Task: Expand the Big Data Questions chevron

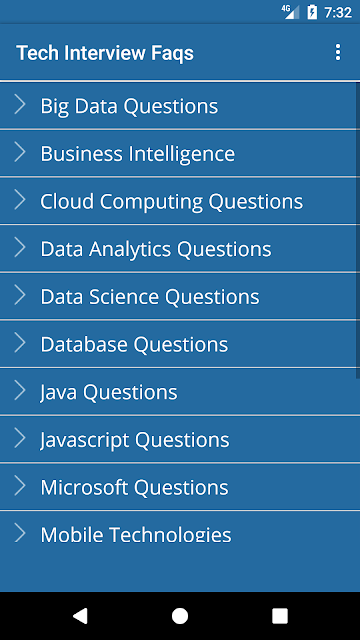Action: pyautogui.click(x=20, y=105)
